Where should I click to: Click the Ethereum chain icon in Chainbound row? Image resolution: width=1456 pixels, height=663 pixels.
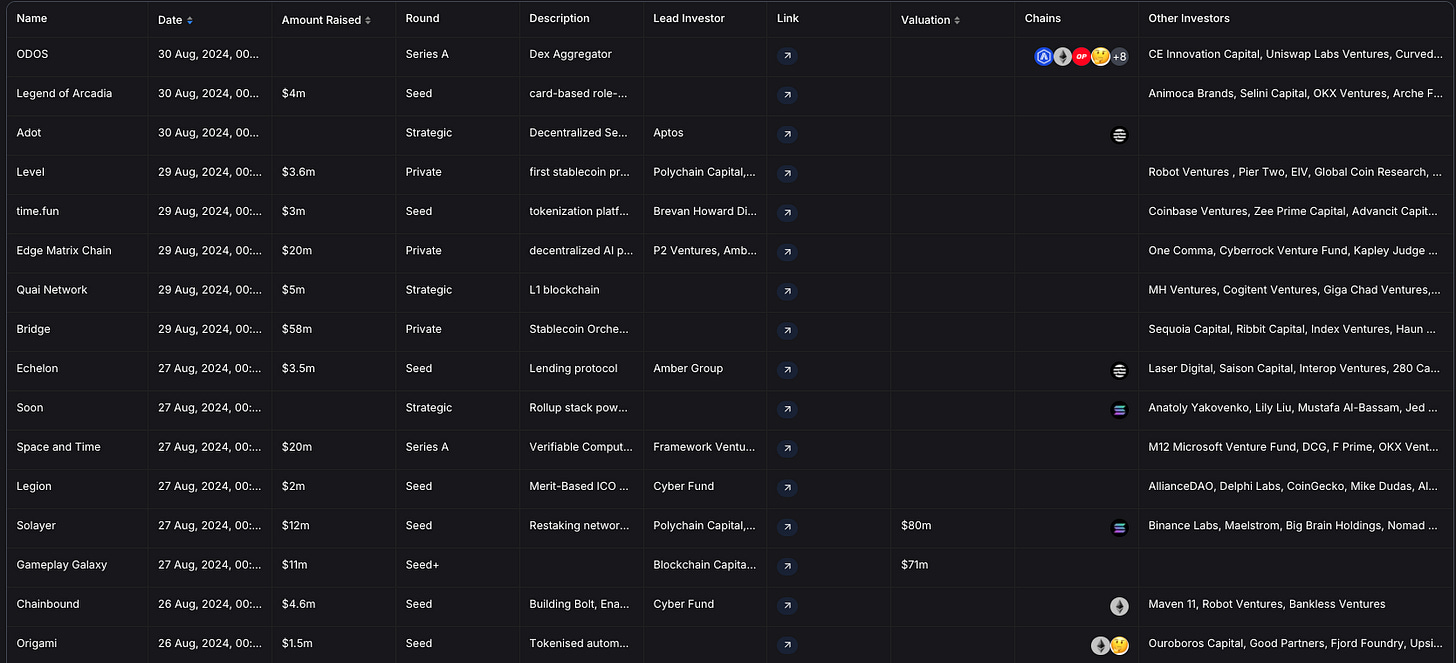(1119, 606)
